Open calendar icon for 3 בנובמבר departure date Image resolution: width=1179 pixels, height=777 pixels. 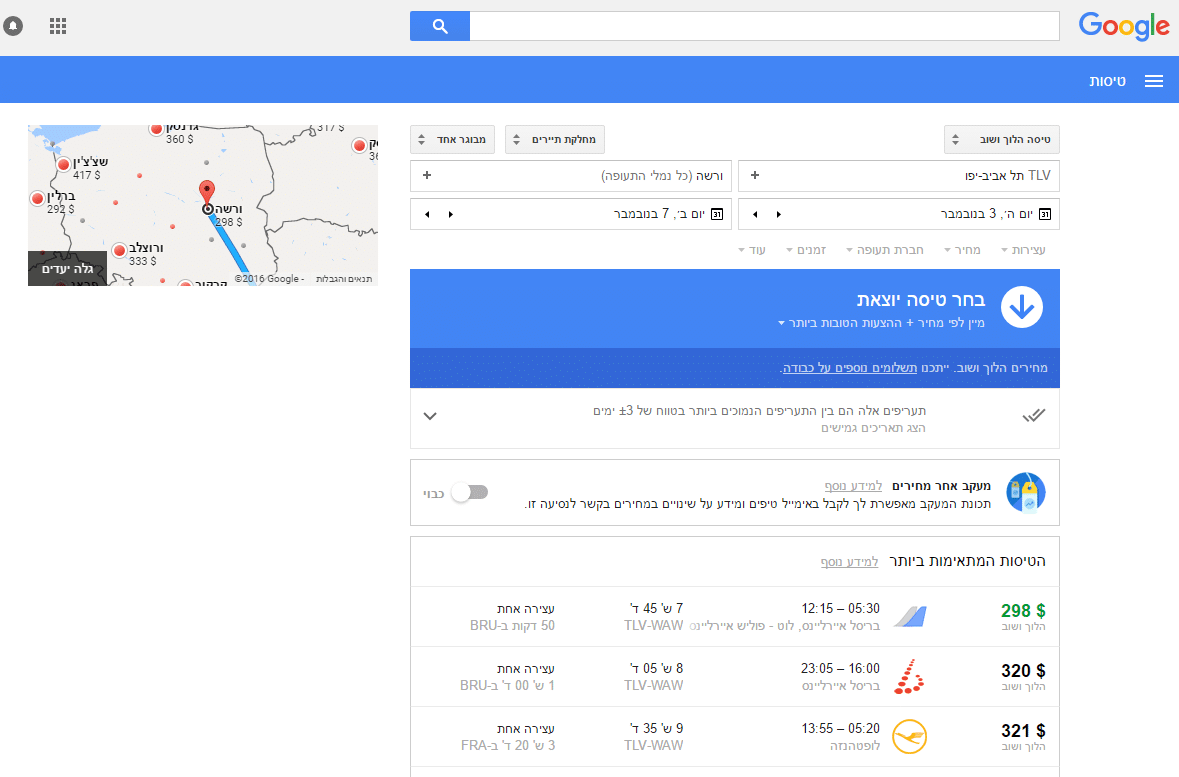[1044, 214]
